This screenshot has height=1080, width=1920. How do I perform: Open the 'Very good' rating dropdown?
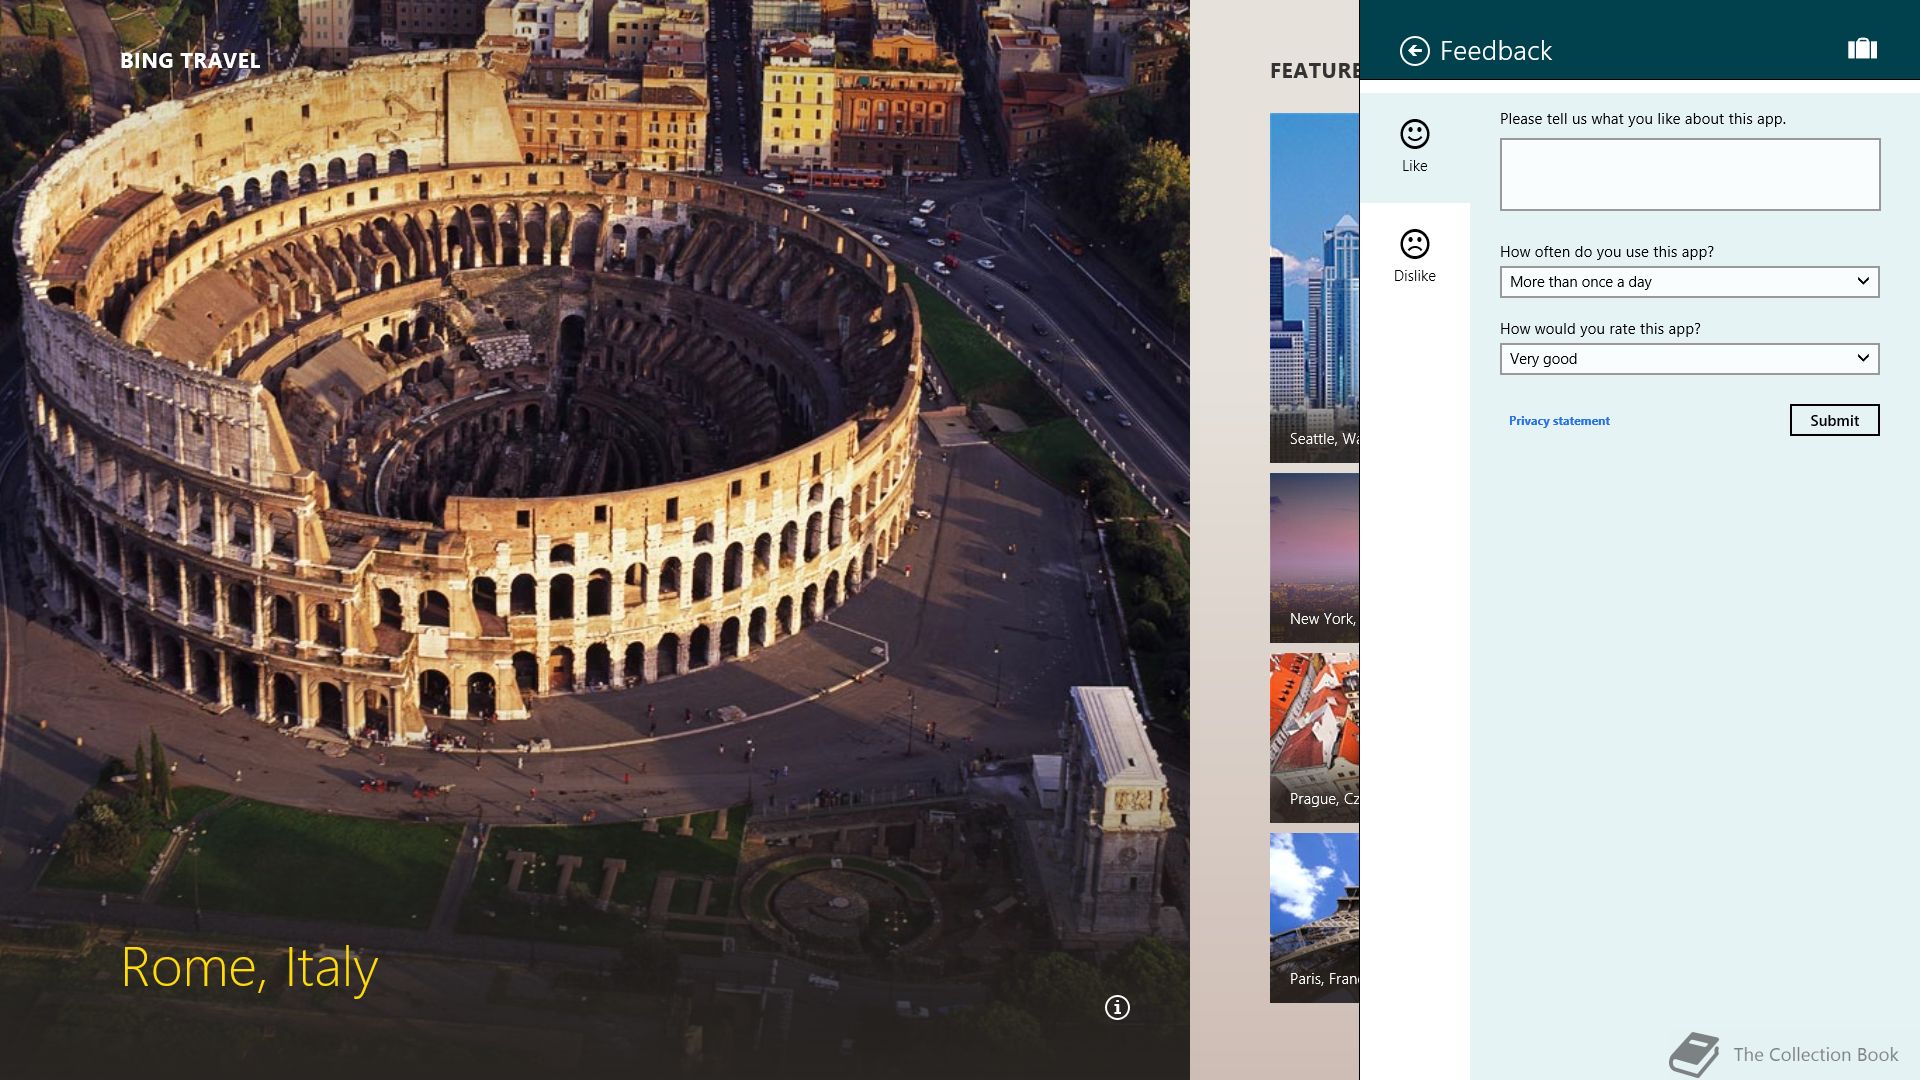click(1690, 359)
